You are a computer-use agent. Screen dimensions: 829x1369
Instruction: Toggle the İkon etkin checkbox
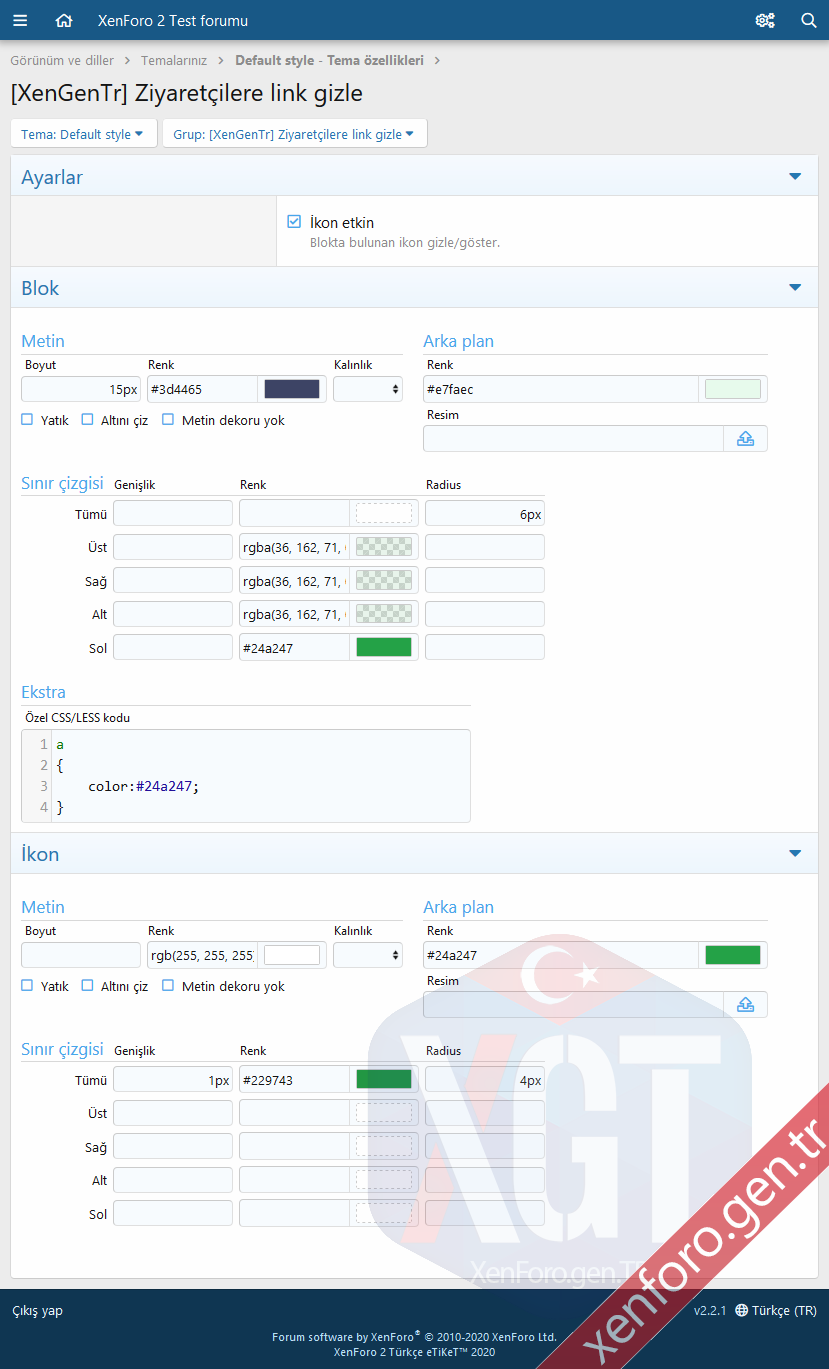point(294,222)
